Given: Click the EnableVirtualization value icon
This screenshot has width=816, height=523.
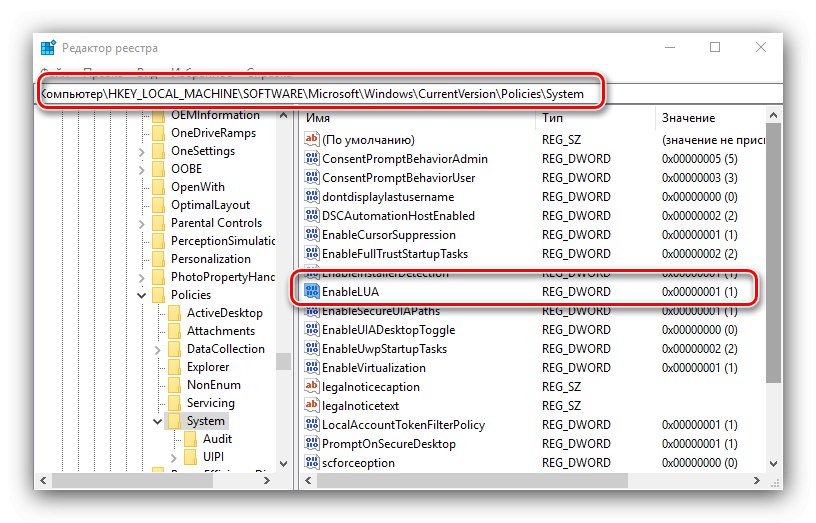Looking at the screenshot, I should 312,367.
